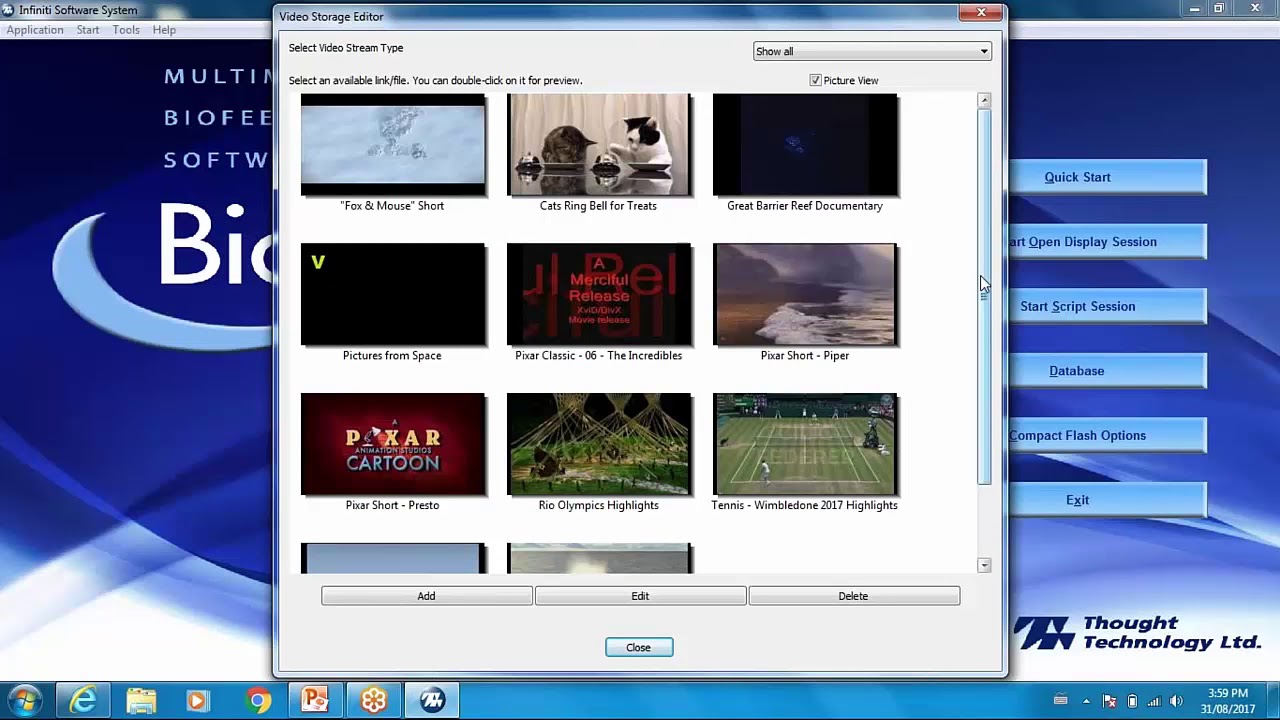Show hidden tray icons arrow

click(x=1086, y=701)
